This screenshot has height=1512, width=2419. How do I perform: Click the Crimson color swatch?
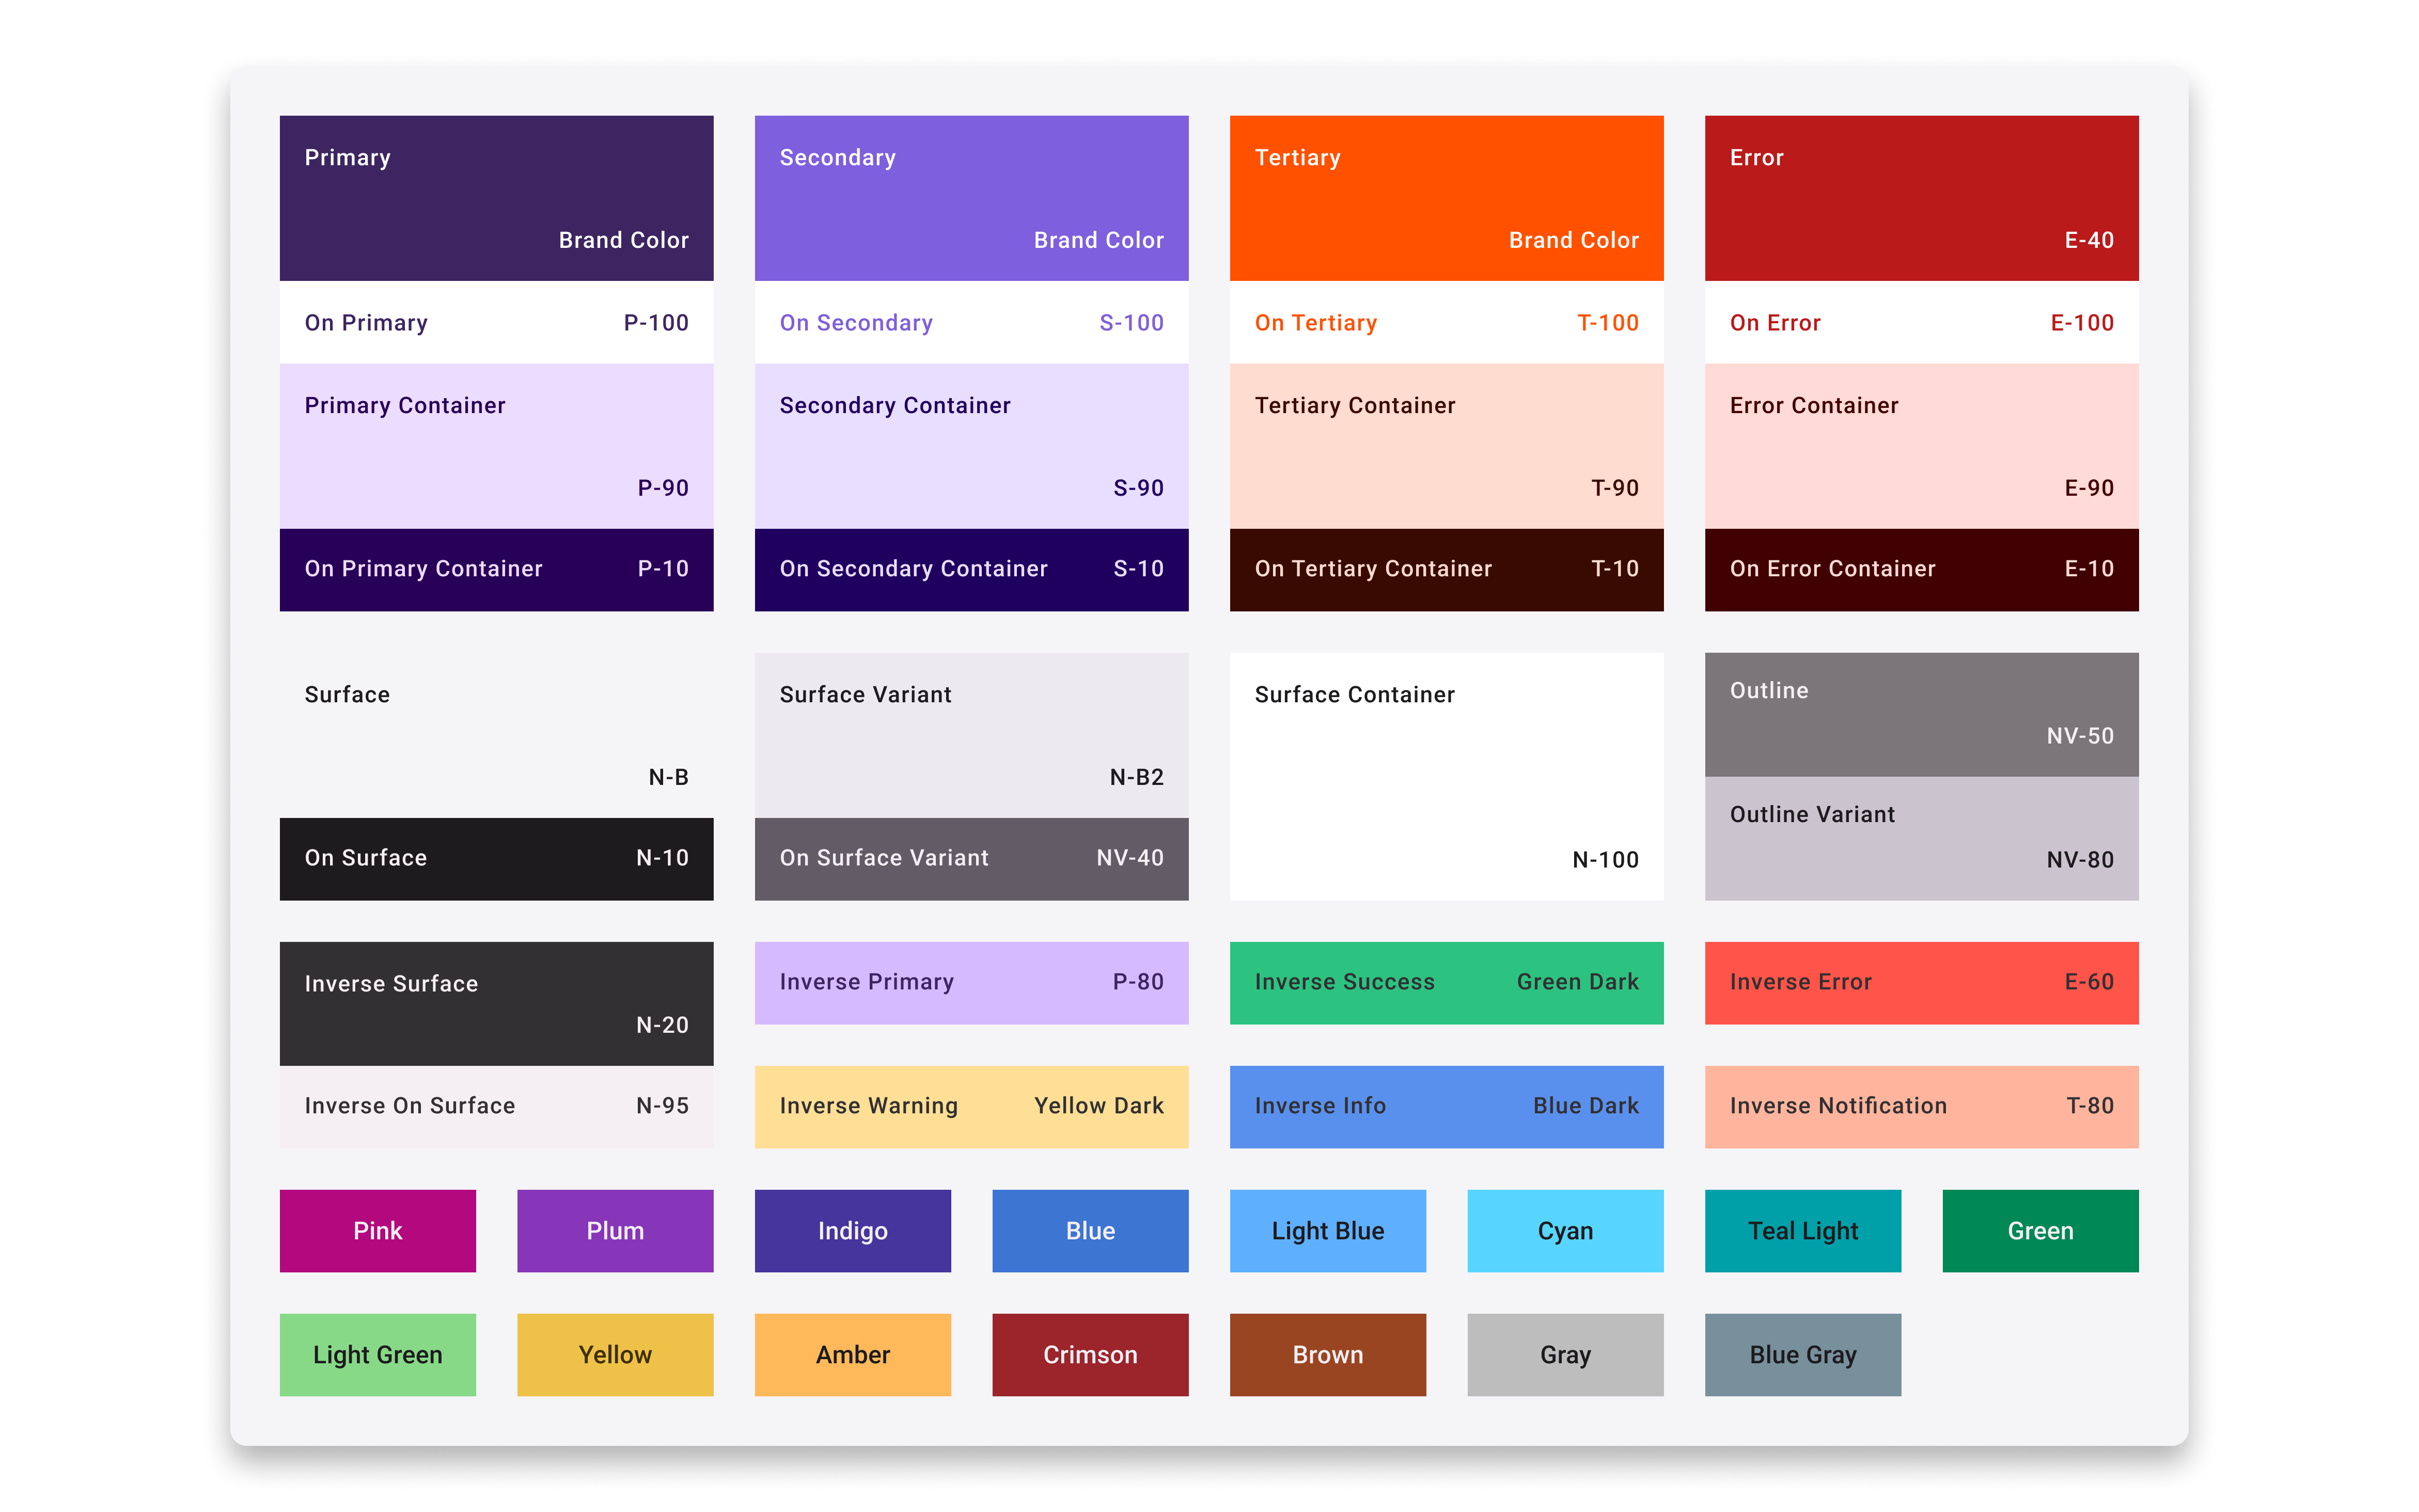point(1090,1355)
